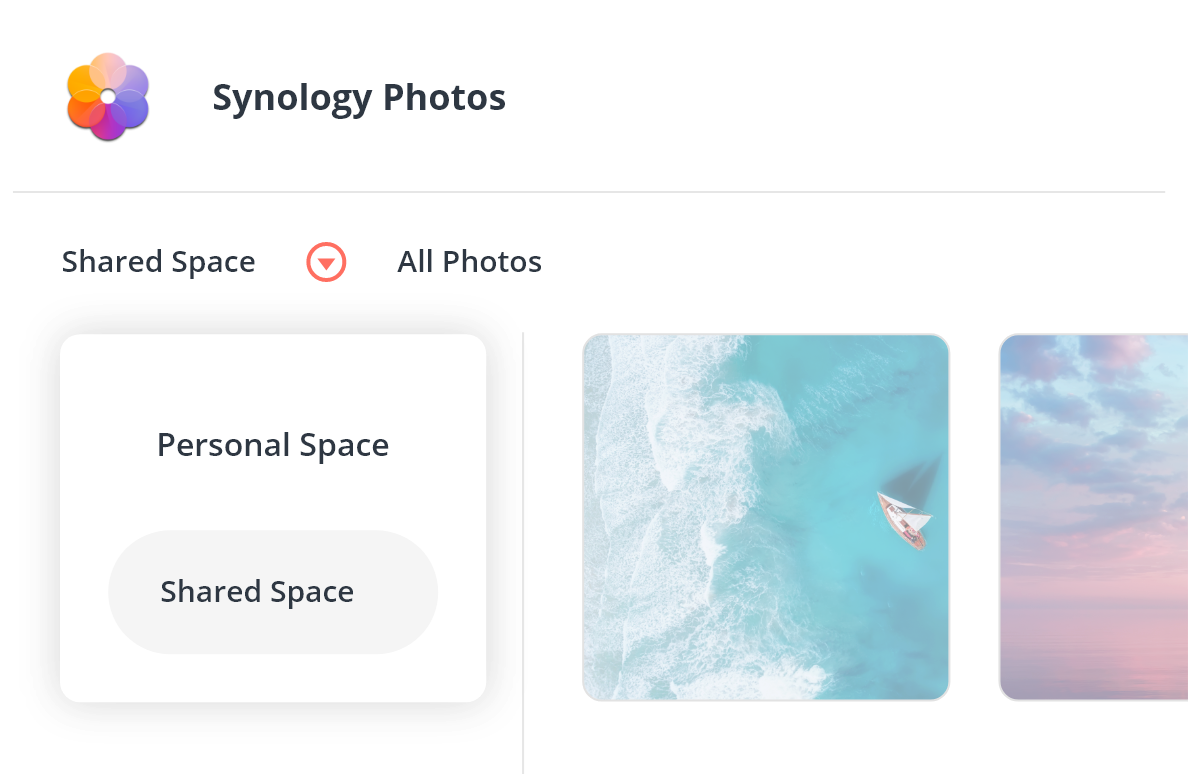Click the clouds in the sunset photo
The width and height of the screenshot is (1188, 774).
click(x=1091, y=424)
